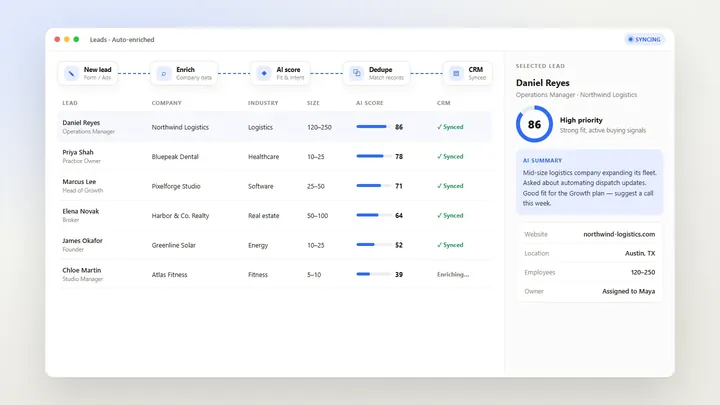Click the 50–100 size cell
Viewport: 720px width, 405px height.
[317, 215]
